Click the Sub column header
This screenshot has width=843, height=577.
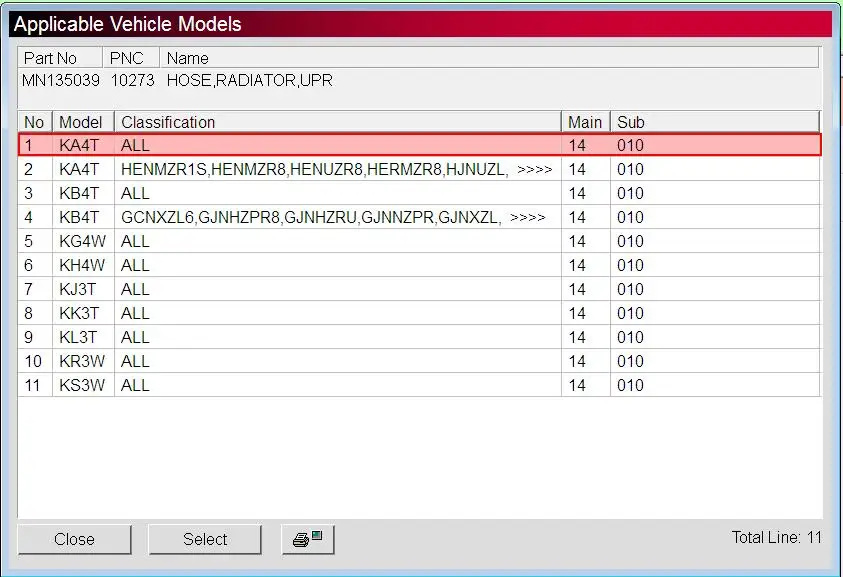(715, 122)
